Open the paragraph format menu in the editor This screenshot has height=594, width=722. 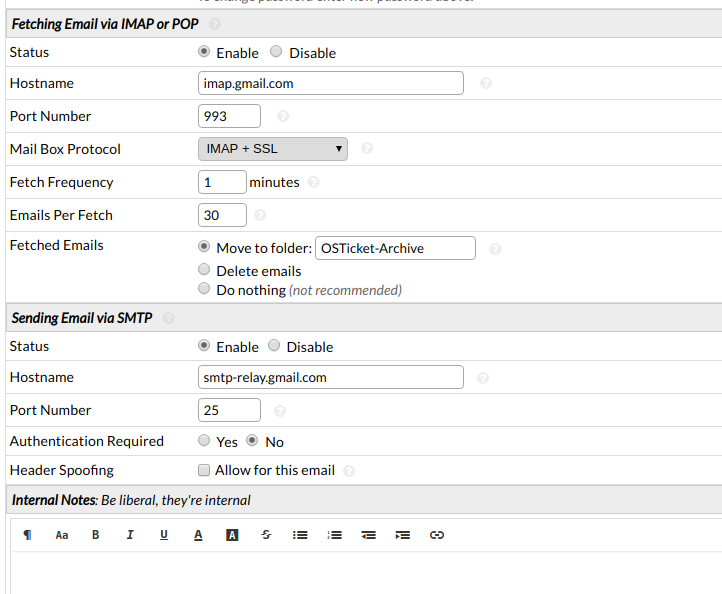pyautogui.click(x=27, y=535)
